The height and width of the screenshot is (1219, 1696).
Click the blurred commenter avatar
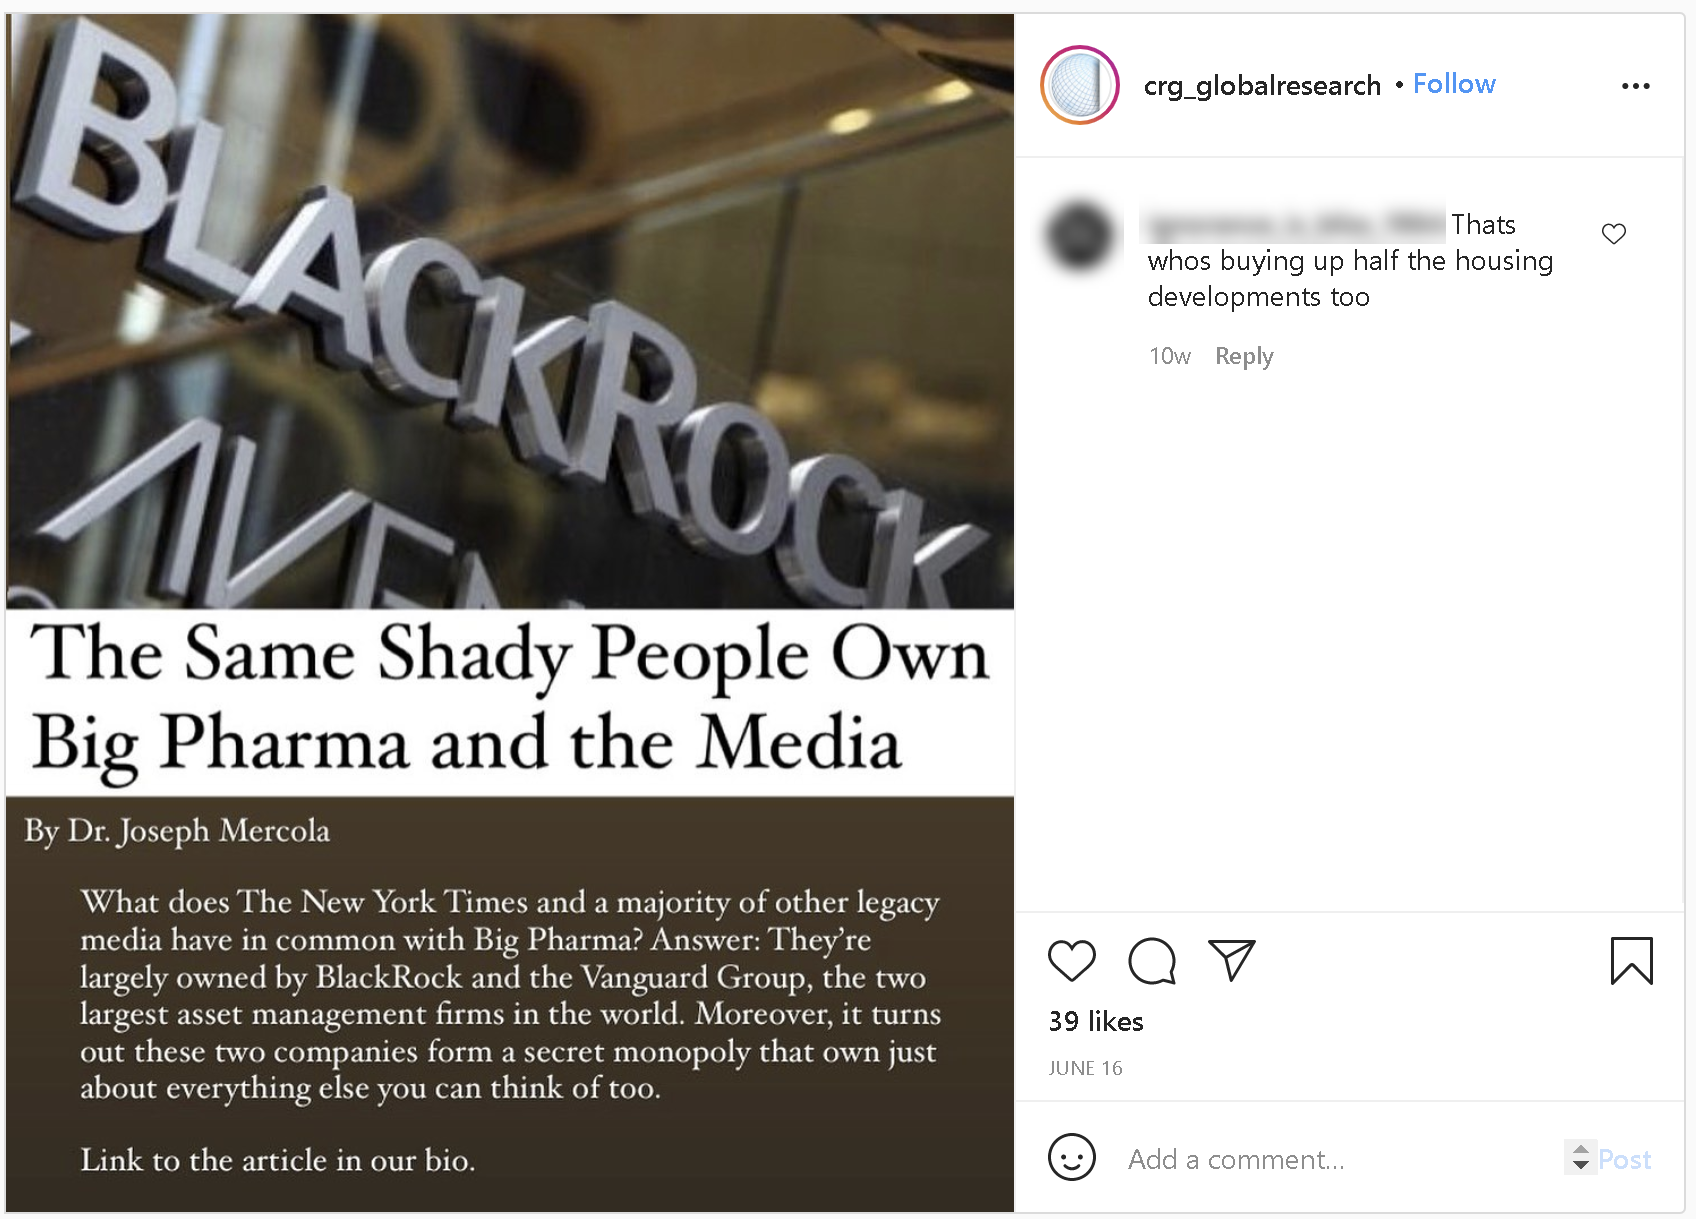coord(1080,237)
